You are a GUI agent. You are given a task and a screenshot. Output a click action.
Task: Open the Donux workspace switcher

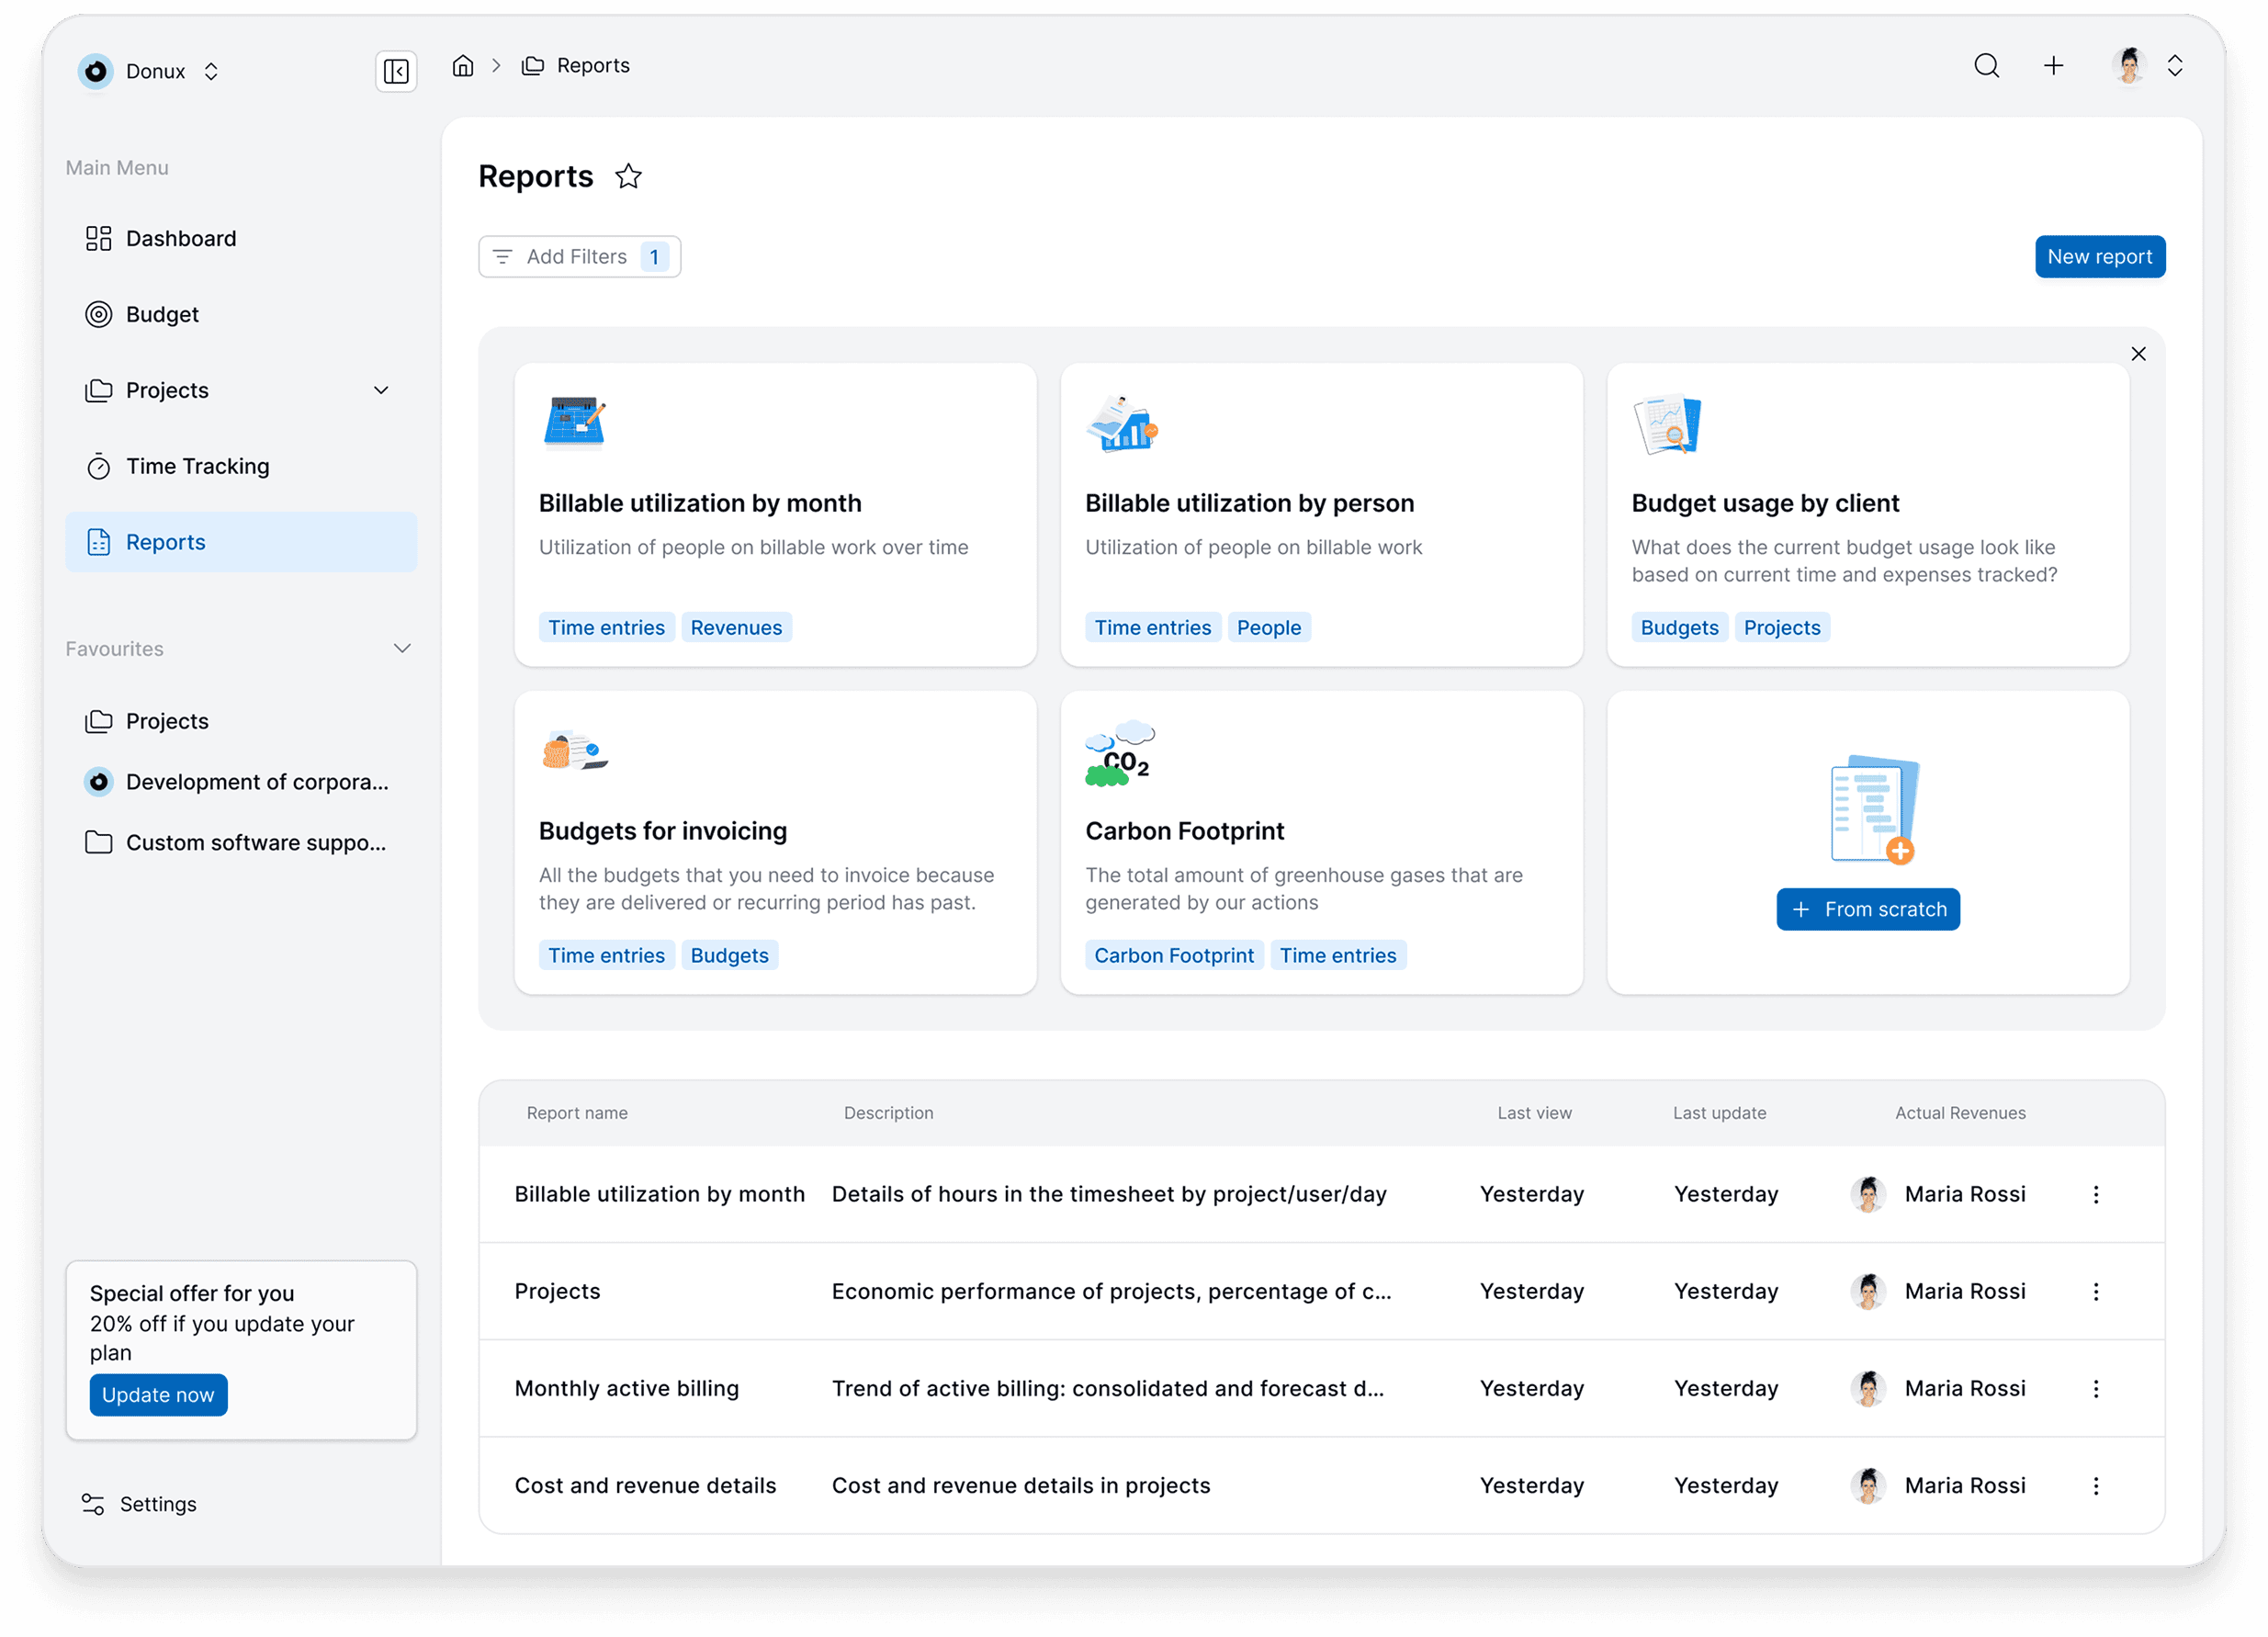(150, 71)
